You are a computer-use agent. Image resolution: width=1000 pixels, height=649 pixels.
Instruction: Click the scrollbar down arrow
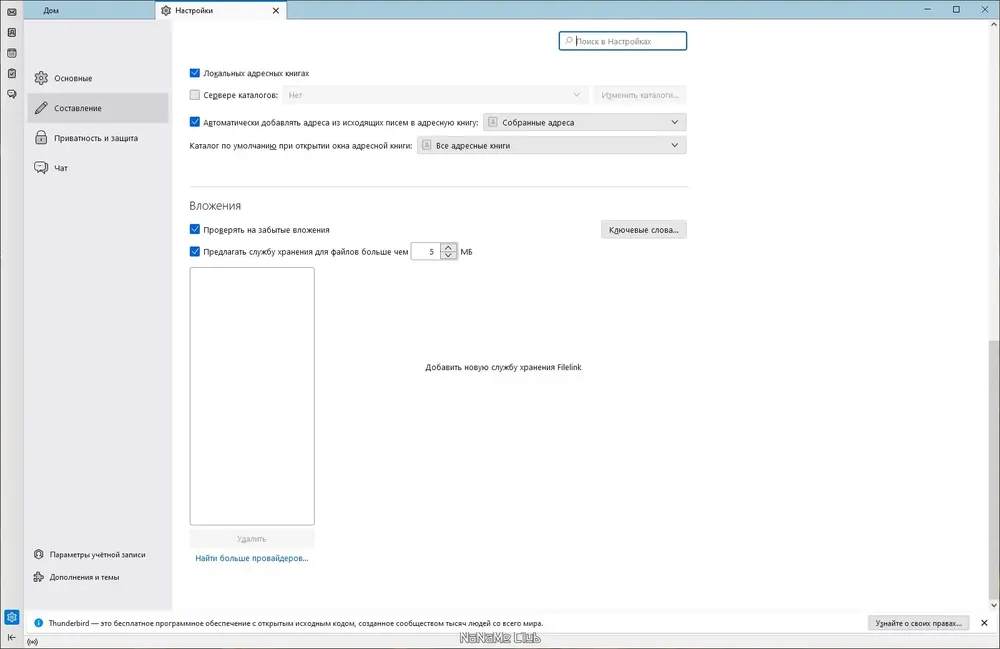point(994,605)
